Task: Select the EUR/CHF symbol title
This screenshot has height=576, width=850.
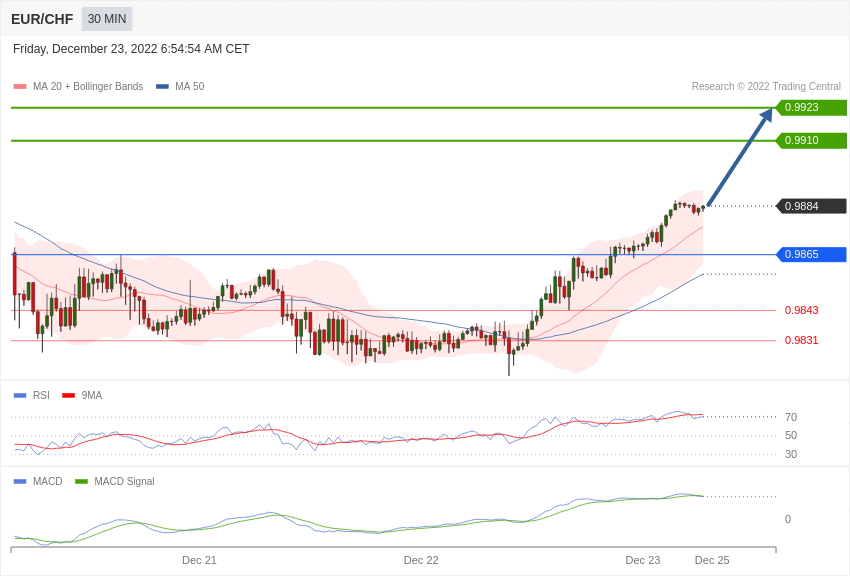Action: pos(42,19)
